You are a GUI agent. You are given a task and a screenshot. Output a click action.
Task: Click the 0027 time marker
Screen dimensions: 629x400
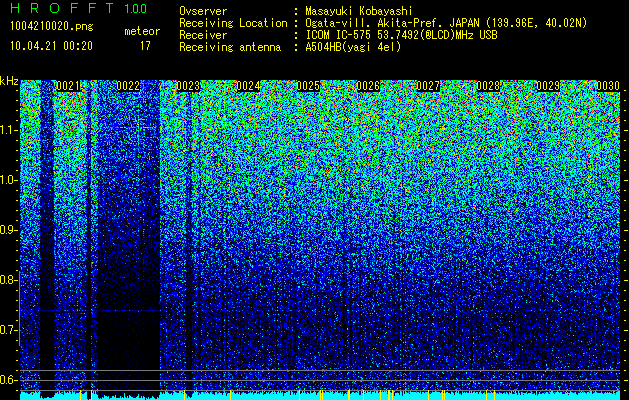coord(428,86)
